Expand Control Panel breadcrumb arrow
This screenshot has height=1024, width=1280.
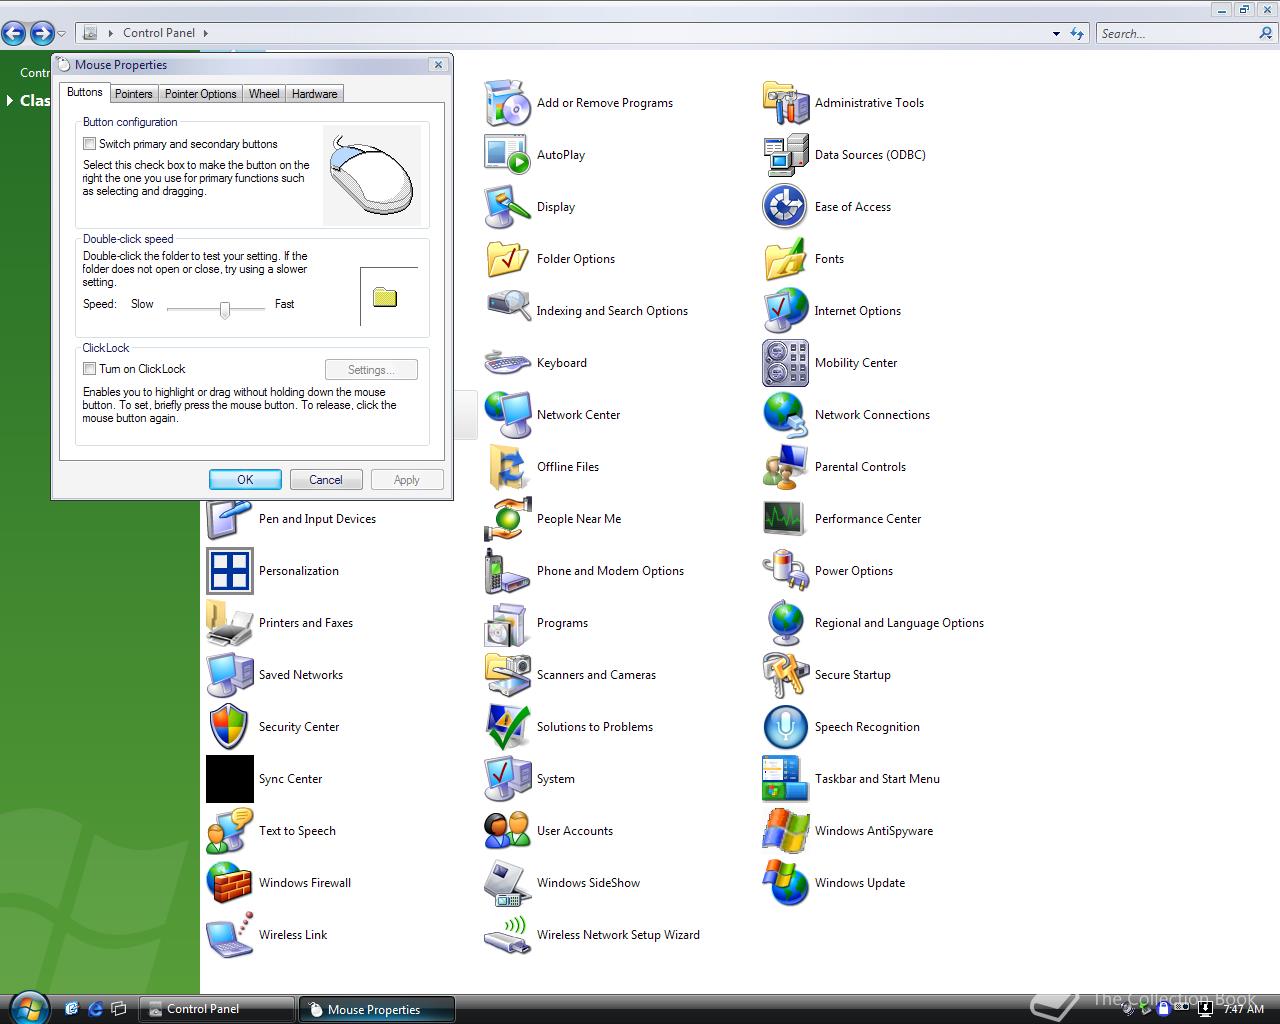(x=206, y=33)
